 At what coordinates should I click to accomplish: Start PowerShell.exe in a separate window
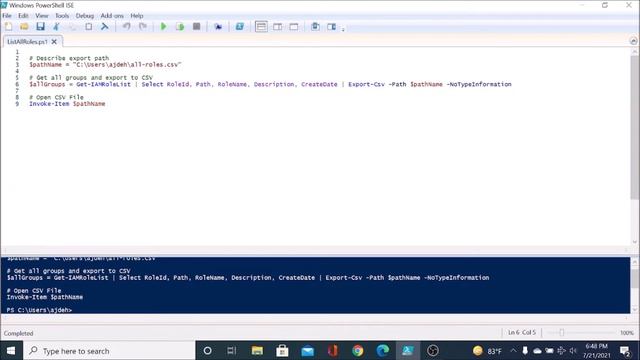pyautogui.click(x=240, y=27)
